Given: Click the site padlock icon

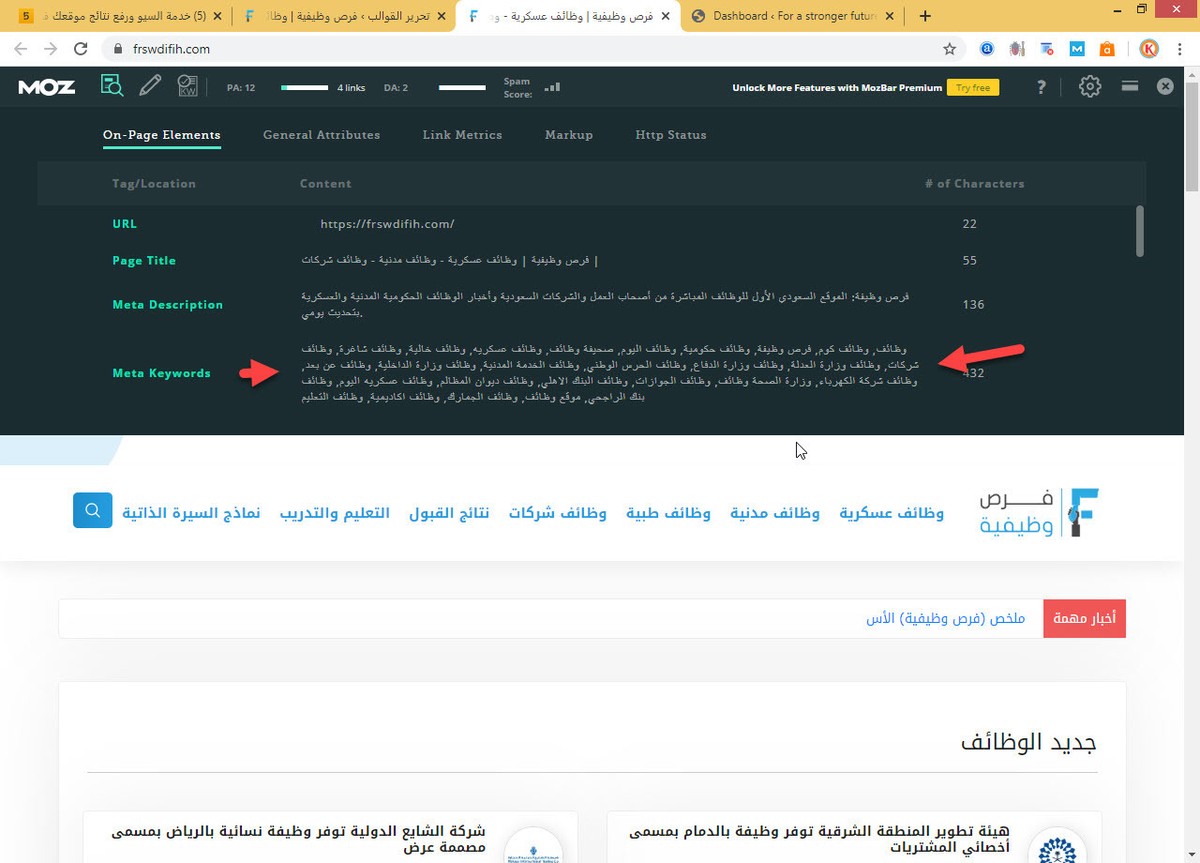Looking at the screenshot, I should click(x=116, y=48).
